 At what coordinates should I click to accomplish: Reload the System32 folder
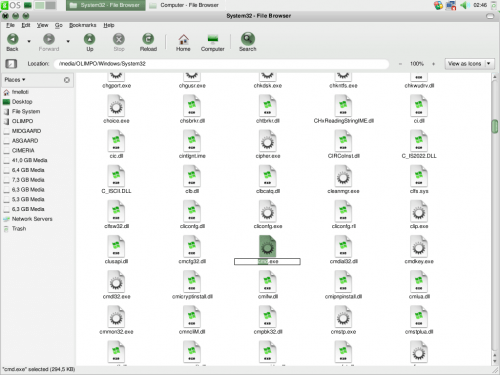(148, 42)
